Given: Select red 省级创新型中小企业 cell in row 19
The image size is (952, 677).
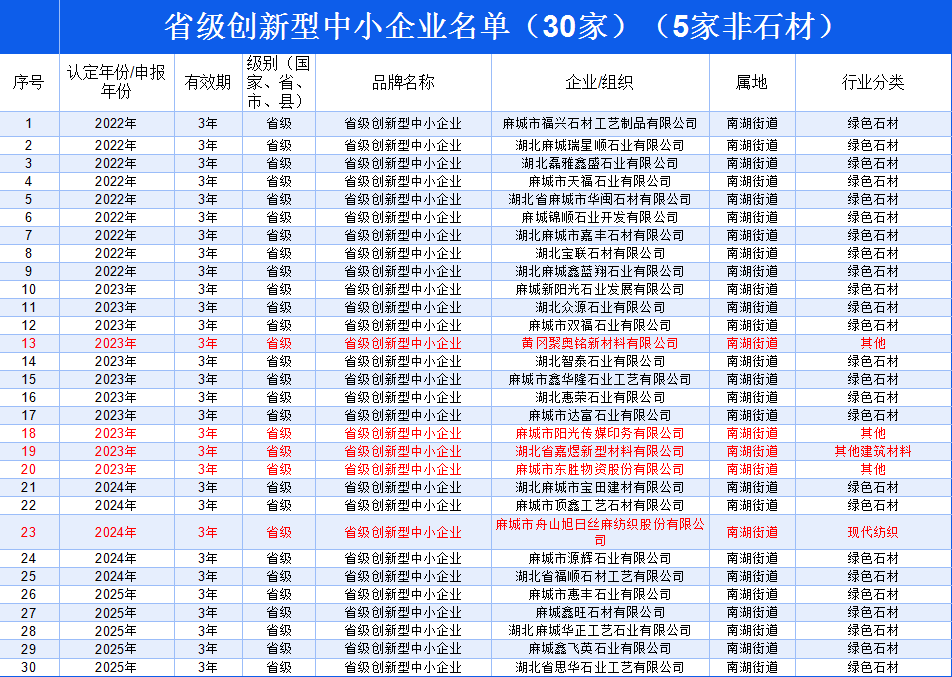Looking at the screenshot, I should [x=403, y=452].
